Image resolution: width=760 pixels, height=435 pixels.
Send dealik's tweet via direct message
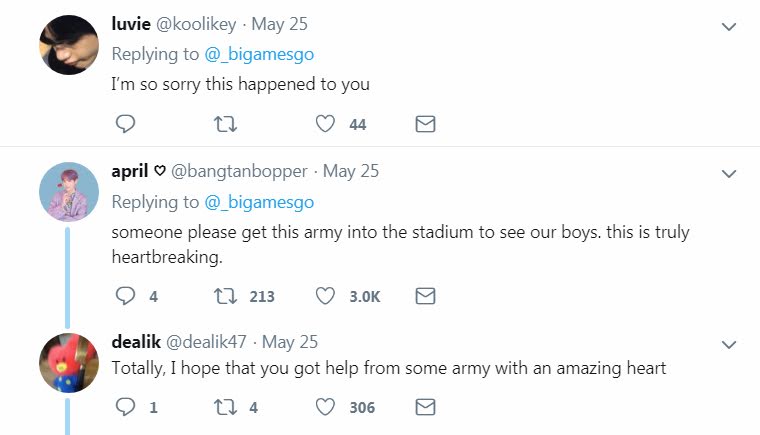click(x=425, y=407)
